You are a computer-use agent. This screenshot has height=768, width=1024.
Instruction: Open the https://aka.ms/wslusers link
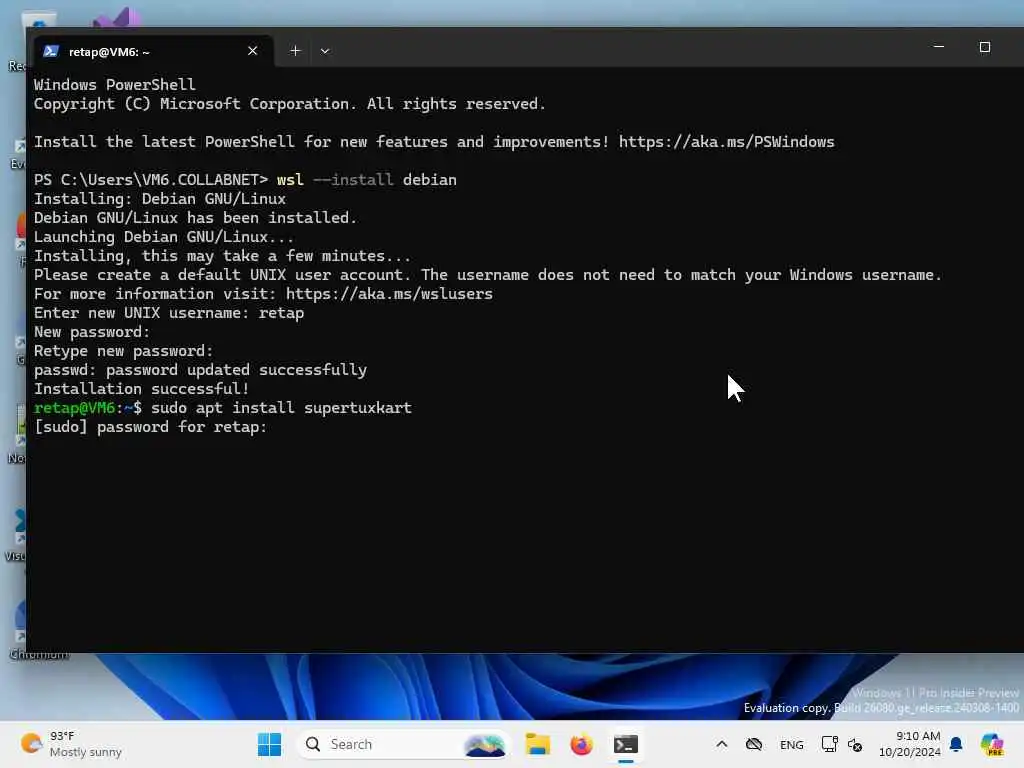[389, 294]
